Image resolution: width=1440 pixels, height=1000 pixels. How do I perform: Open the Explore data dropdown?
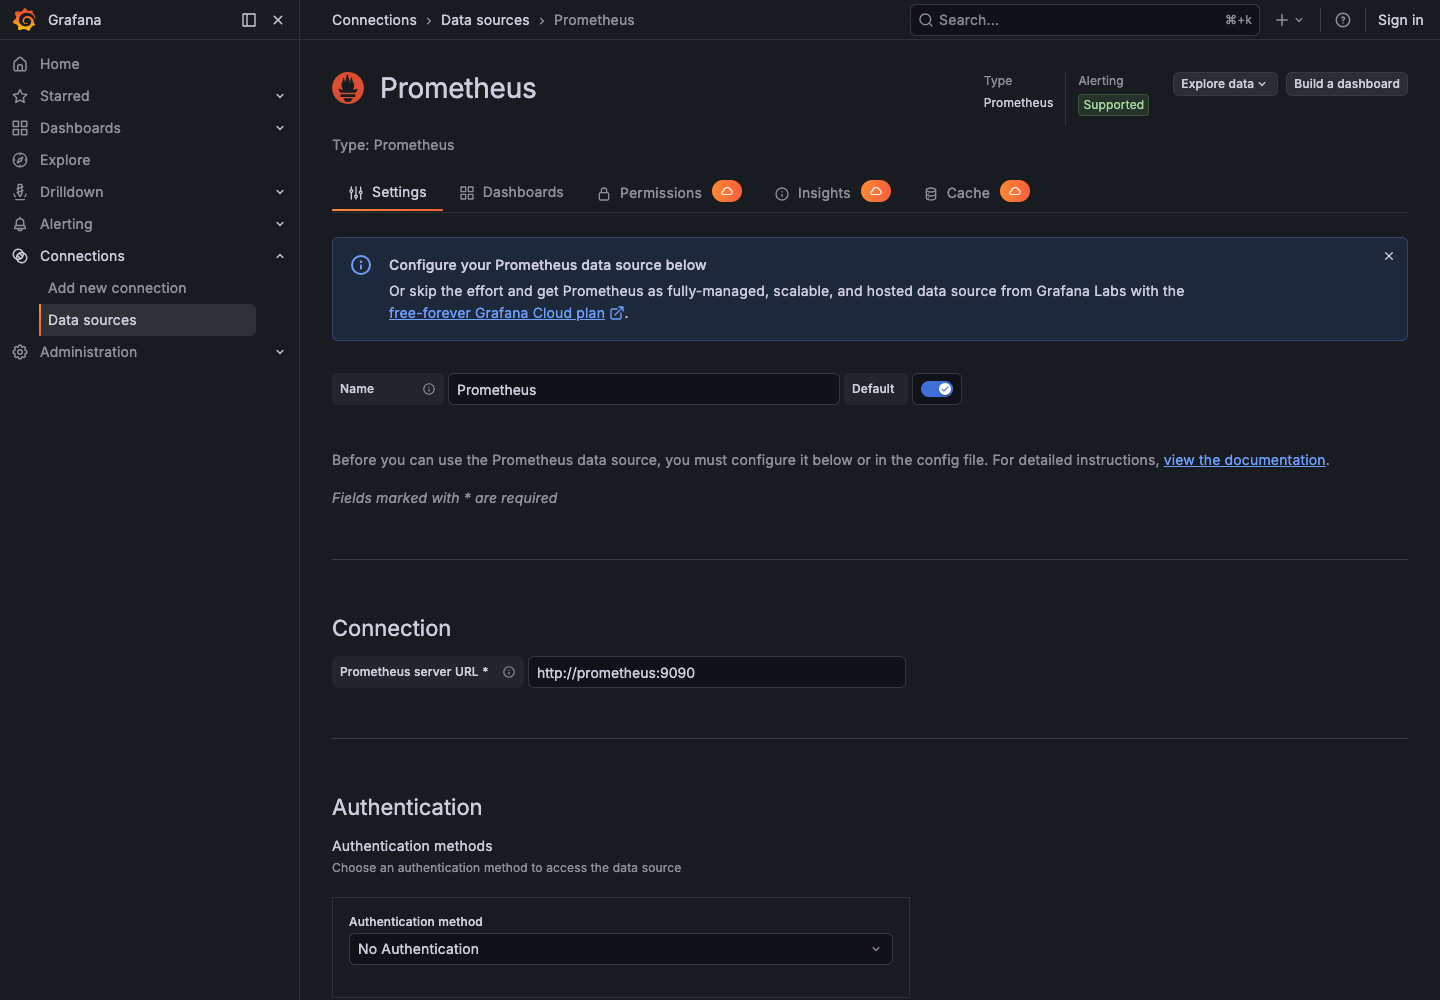click(1225, 84)
